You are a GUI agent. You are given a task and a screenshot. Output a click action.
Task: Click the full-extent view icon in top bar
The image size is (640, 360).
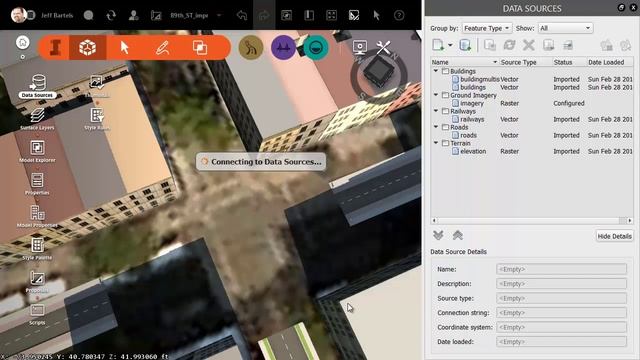(331, 16)
